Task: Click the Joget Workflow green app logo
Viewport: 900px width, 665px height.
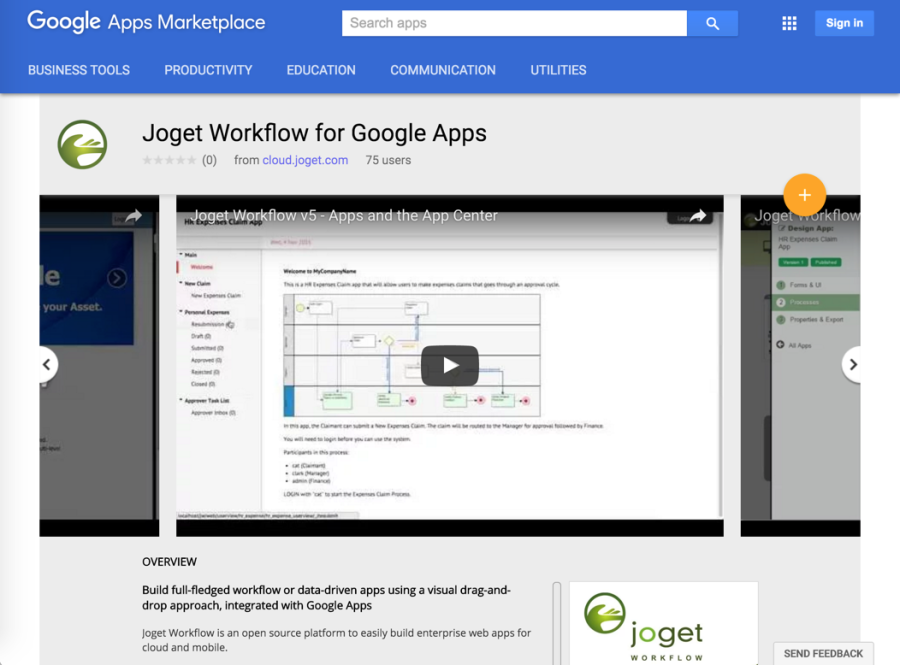Action: 82,144
